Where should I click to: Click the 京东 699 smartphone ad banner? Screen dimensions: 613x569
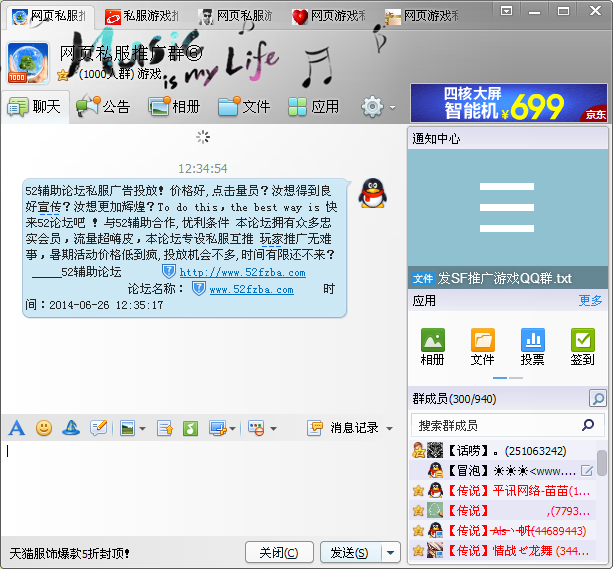click(509, 104)
